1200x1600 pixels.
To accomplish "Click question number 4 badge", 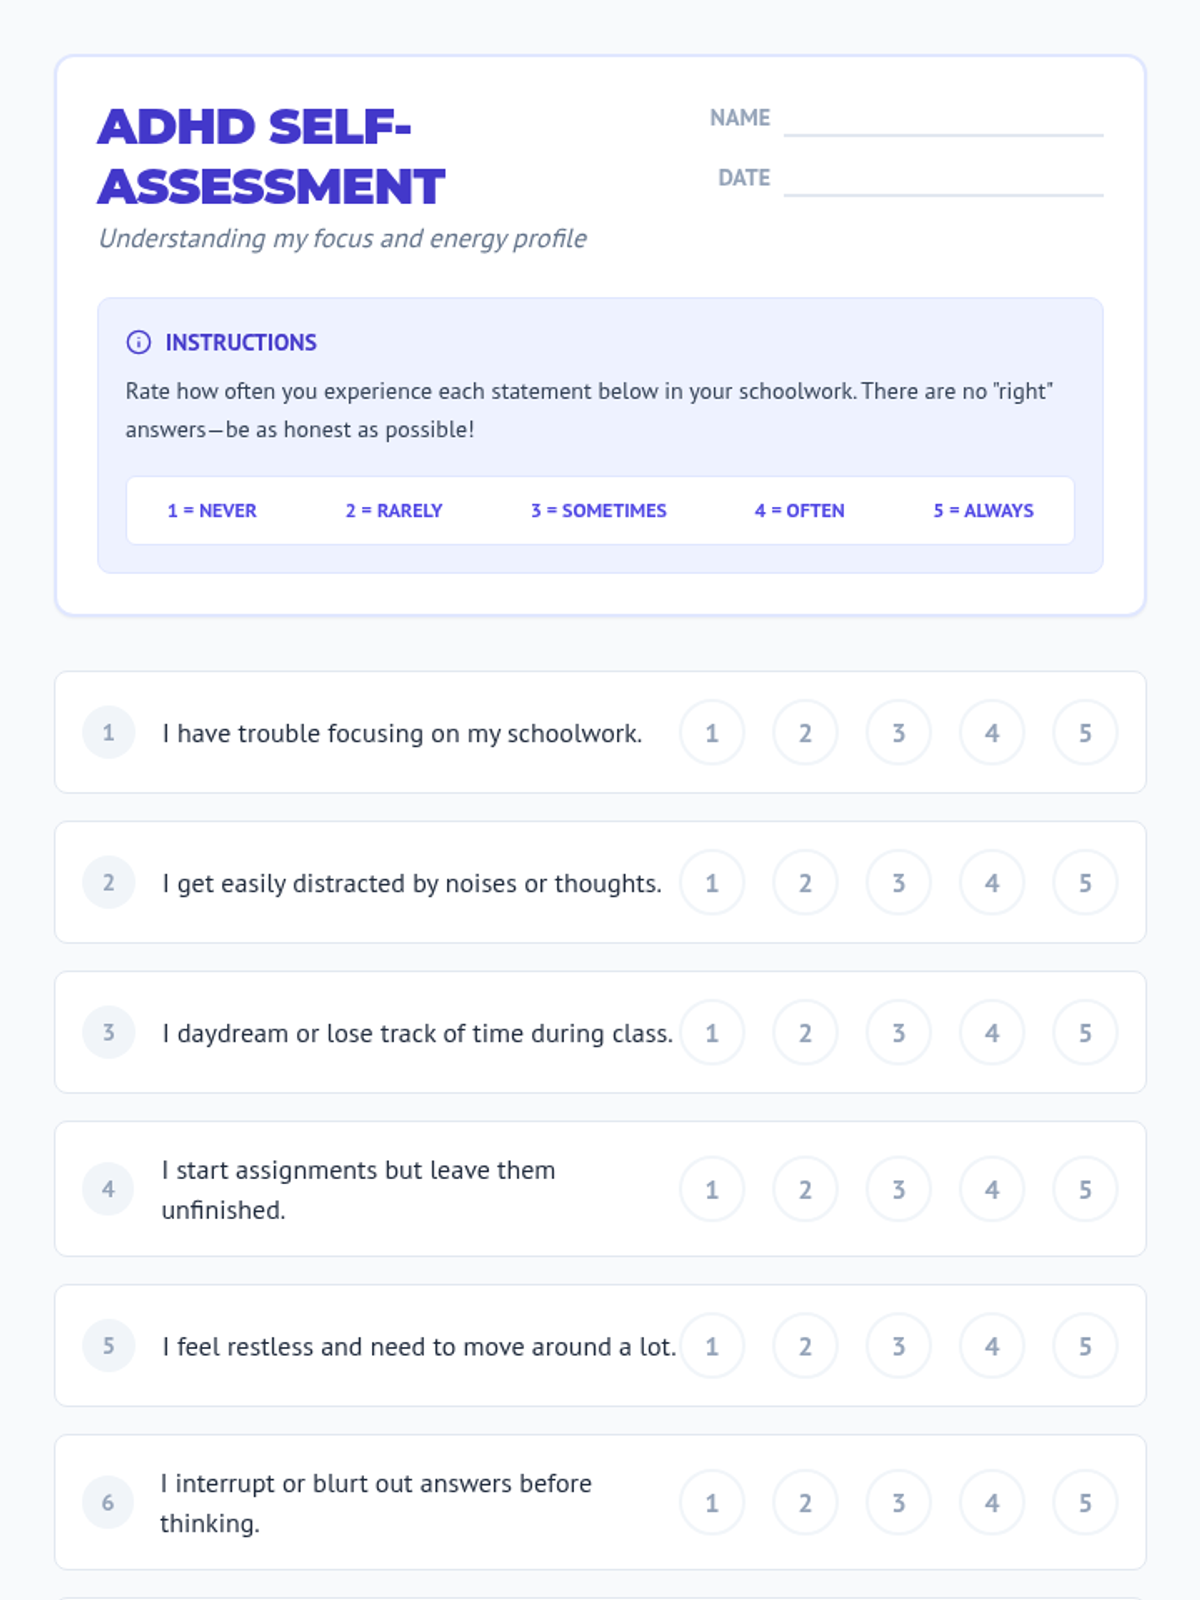I will click(x=108, y=1189).
